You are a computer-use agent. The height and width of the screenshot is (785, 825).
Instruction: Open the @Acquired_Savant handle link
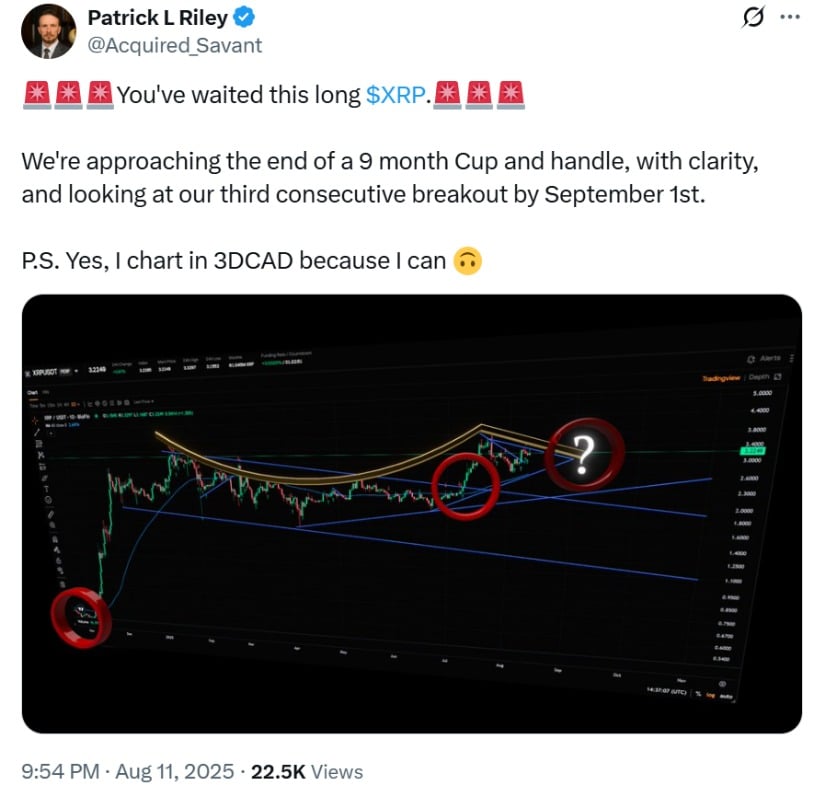pos(175,44)
